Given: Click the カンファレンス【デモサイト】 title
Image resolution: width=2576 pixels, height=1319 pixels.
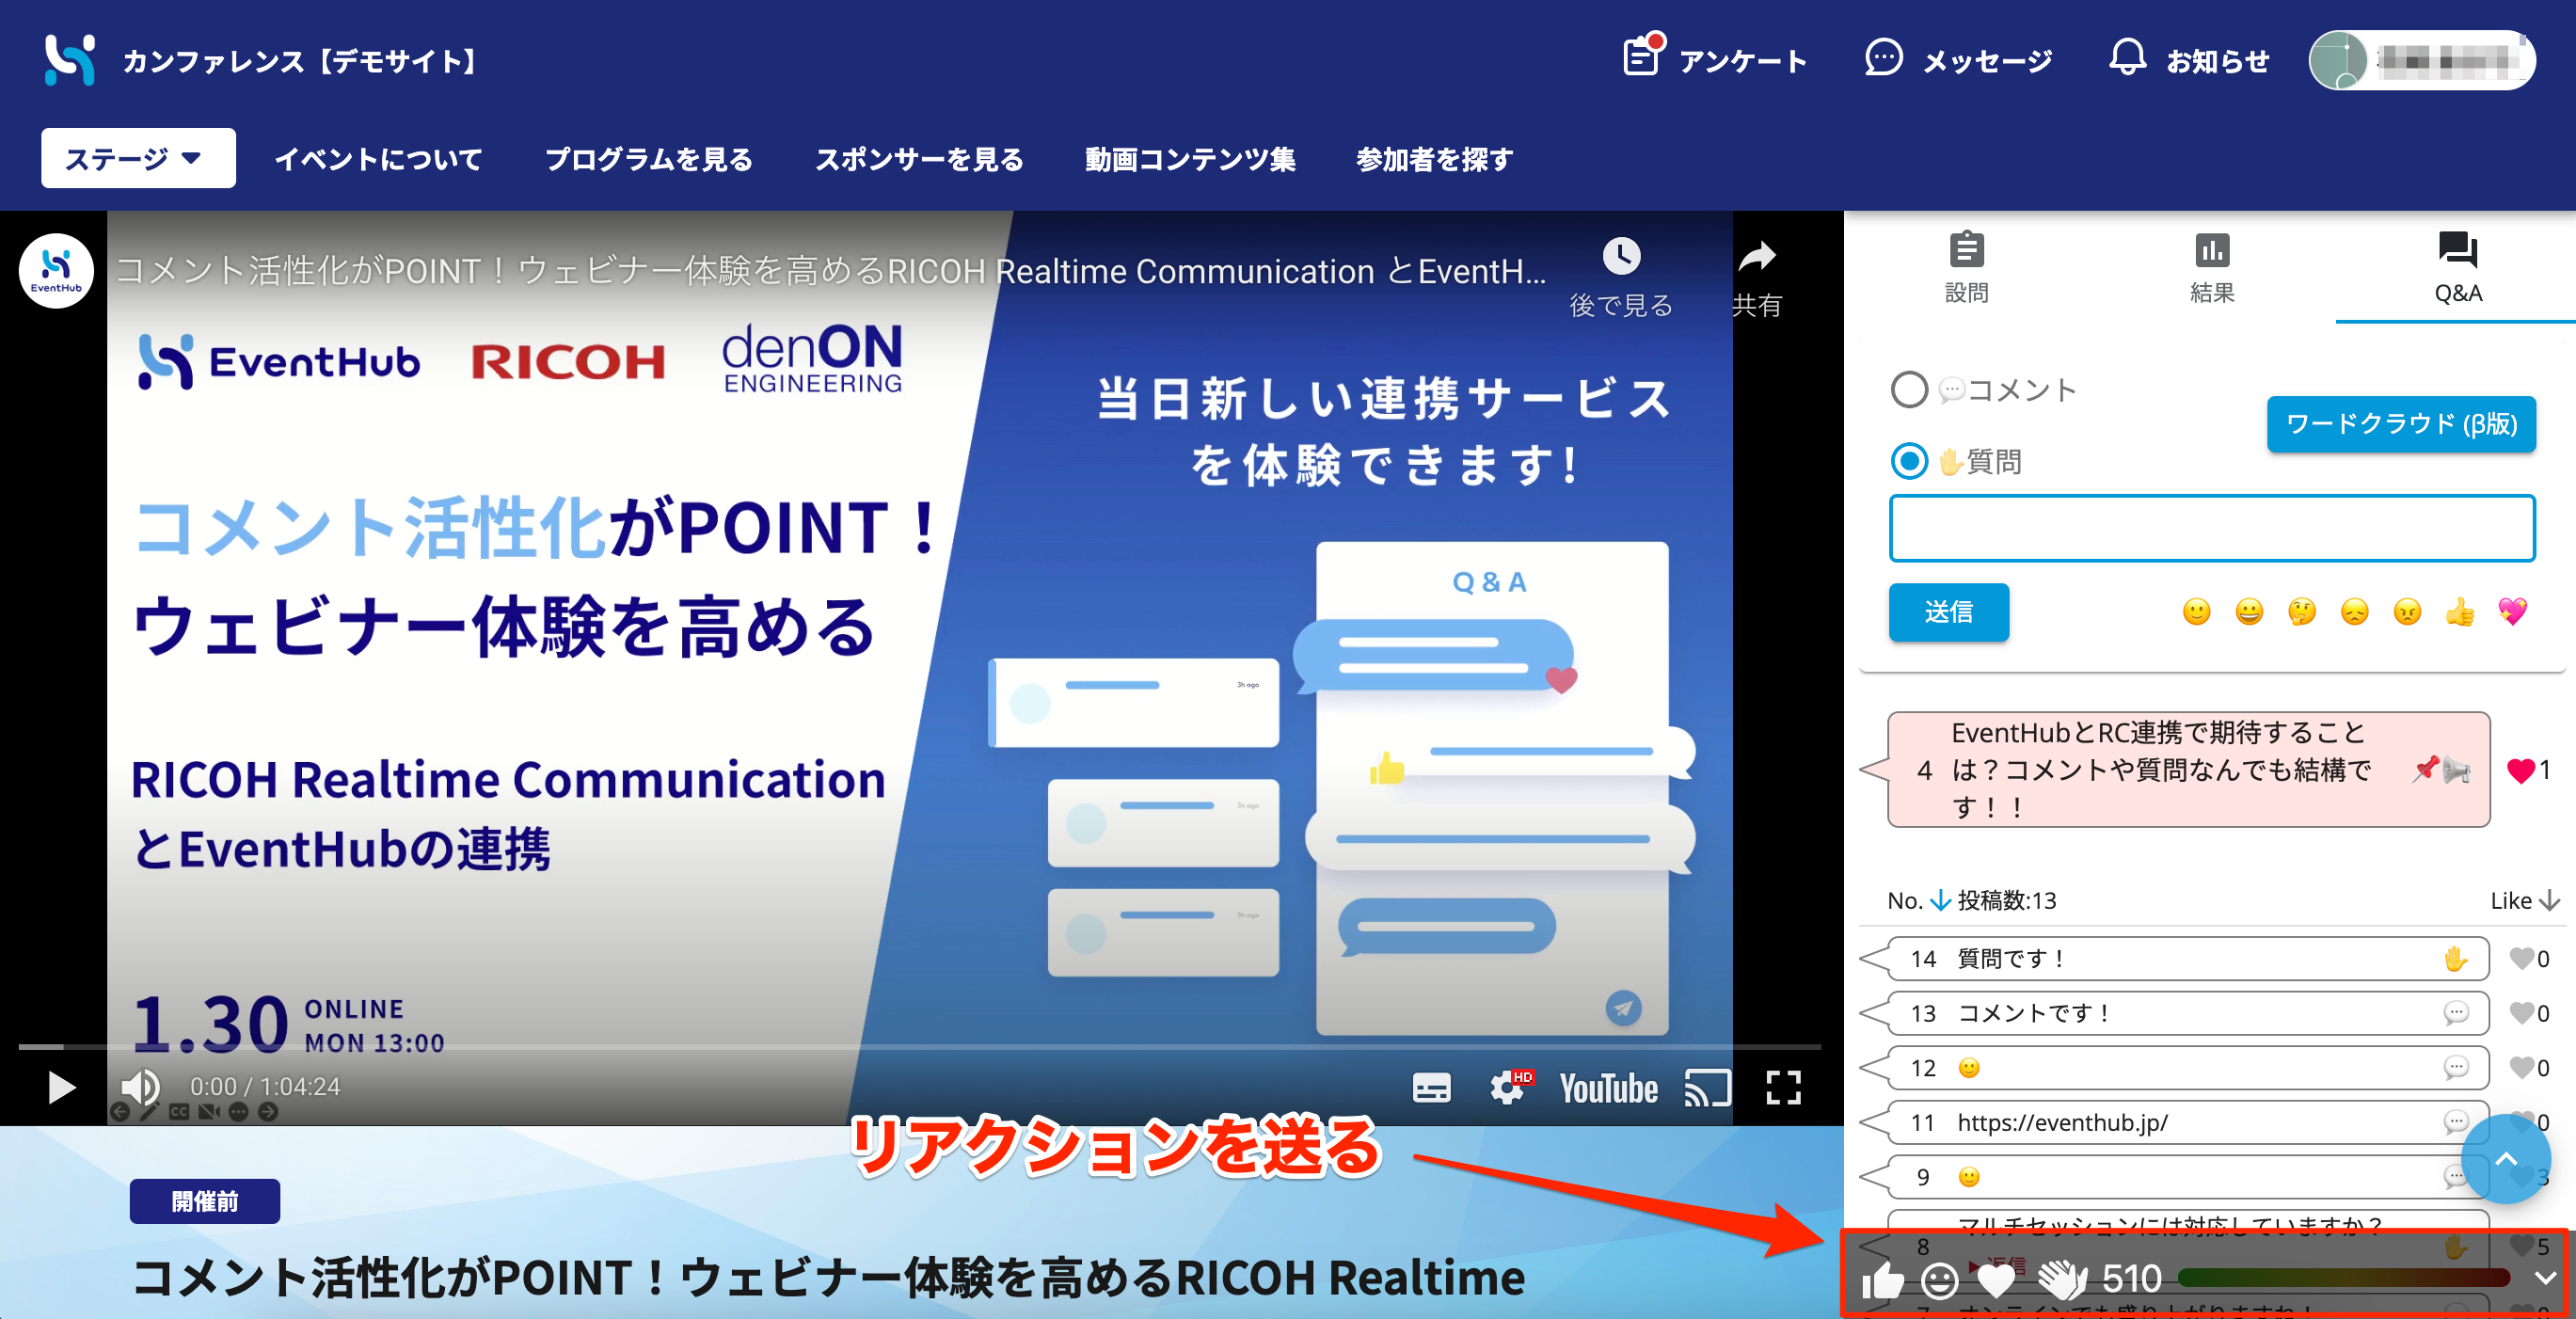Looking at the screenshot, I should click(305, 61).
